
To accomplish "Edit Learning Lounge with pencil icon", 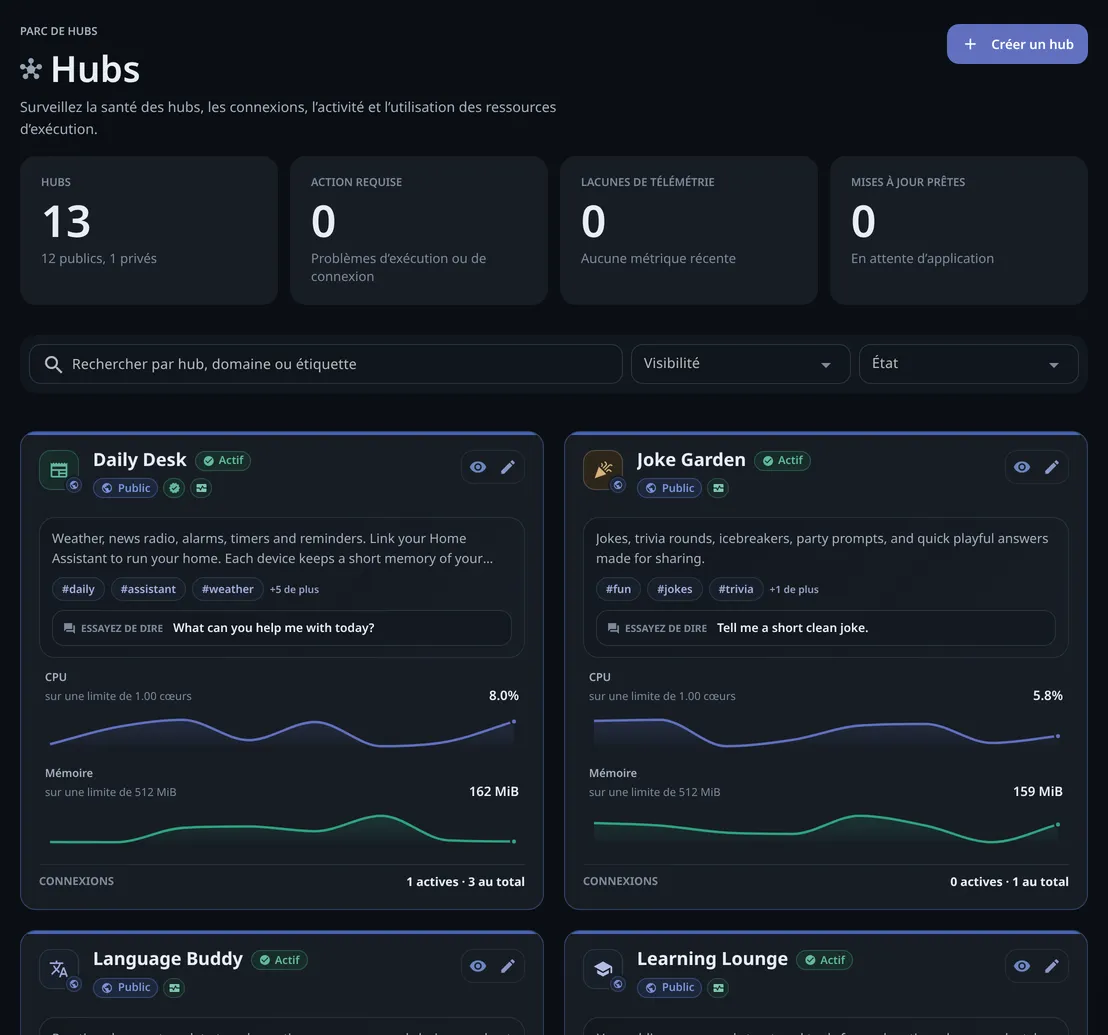I will coord(1051,966).
